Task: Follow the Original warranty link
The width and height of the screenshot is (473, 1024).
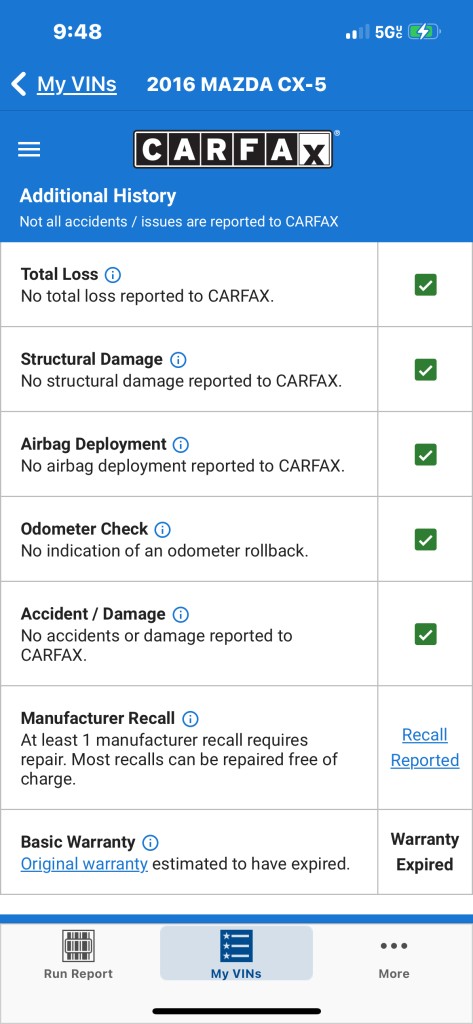Action: pos(84,864)
